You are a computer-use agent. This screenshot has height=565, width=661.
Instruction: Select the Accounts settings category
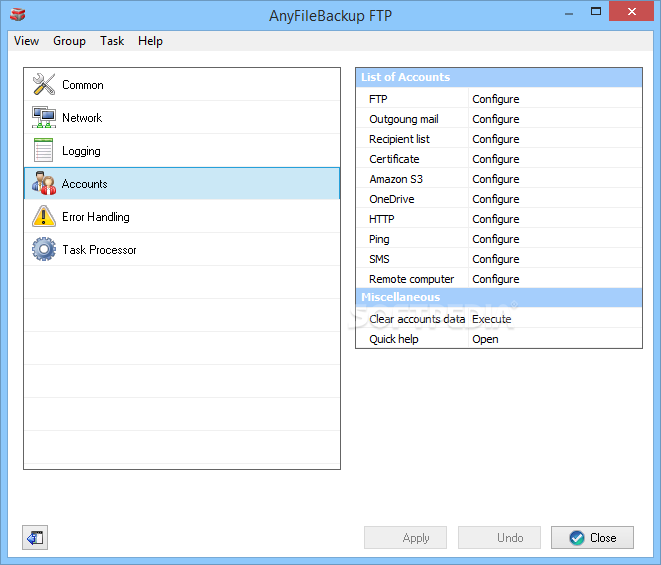click(182, 183)
